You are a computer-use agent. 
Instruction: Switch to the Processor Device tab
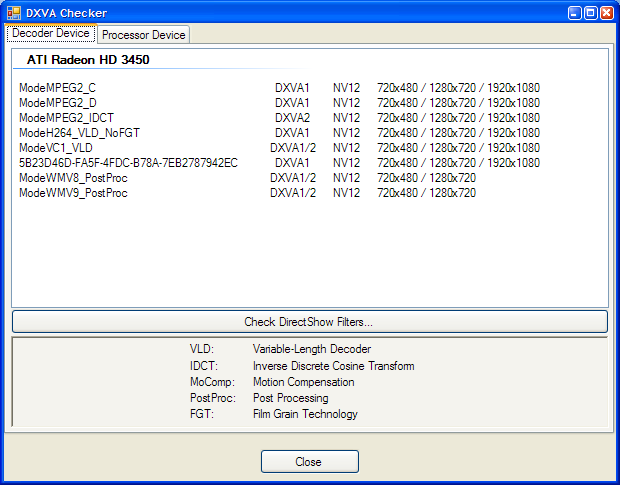pyautogui.click(x=144, y=35)
